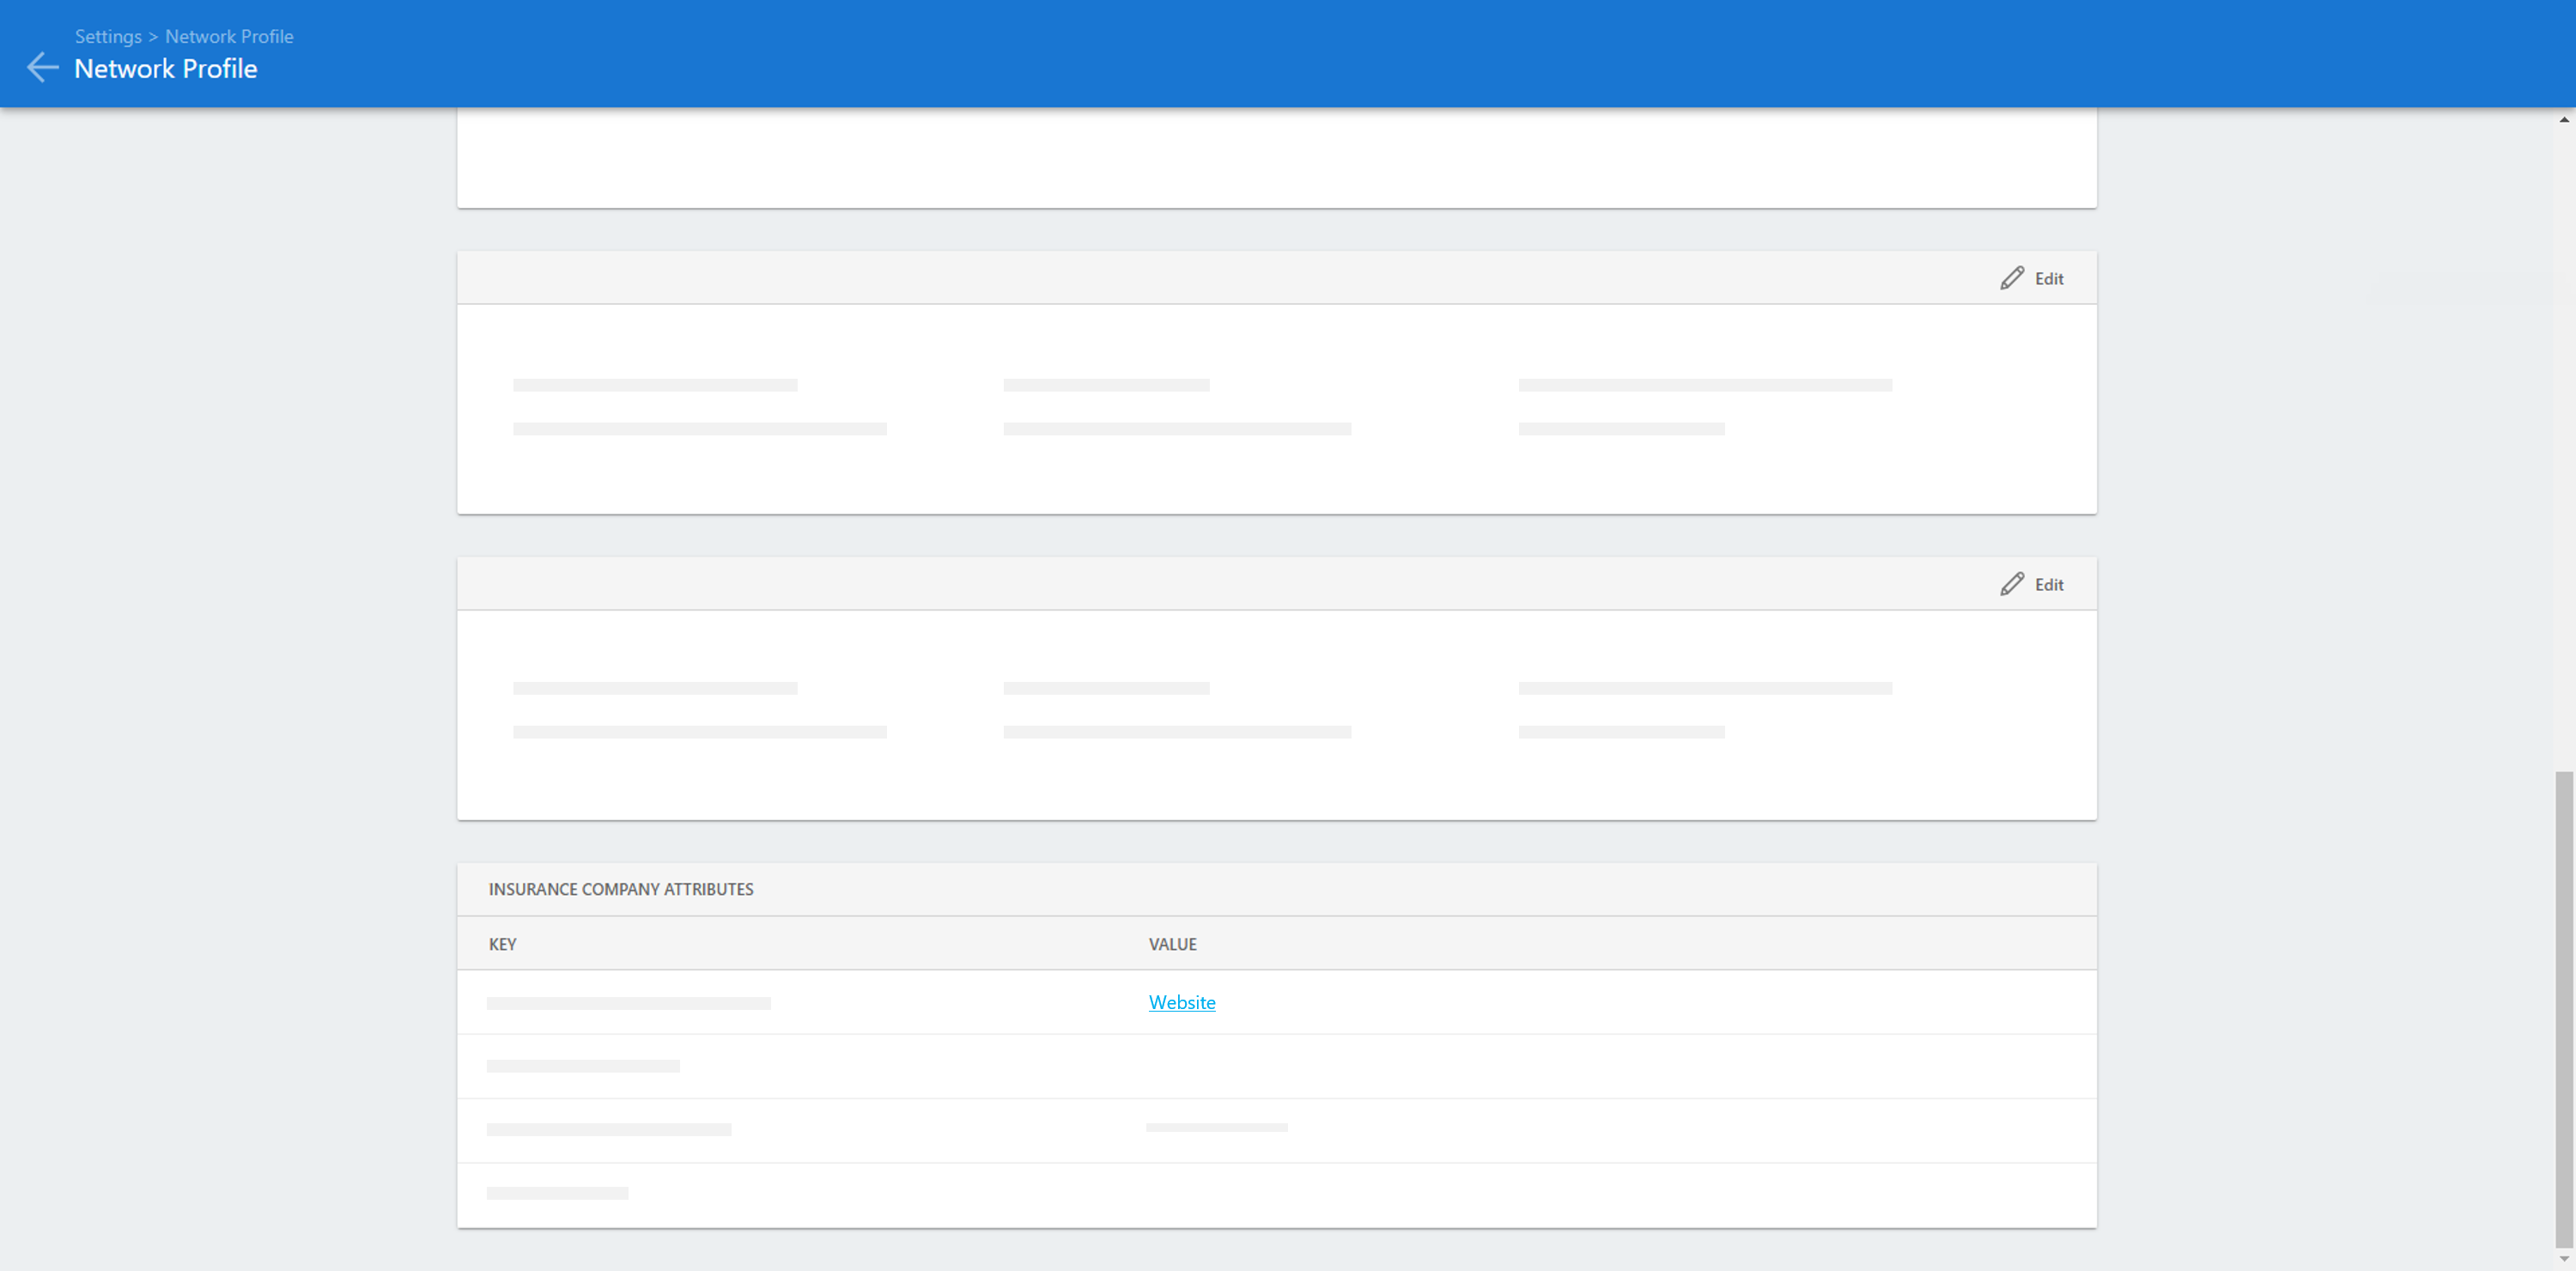This screenshot has width=2576, height=1271.
Task: Select the key placeholder beside the Website link
Action: click(x=628, y=1003)
